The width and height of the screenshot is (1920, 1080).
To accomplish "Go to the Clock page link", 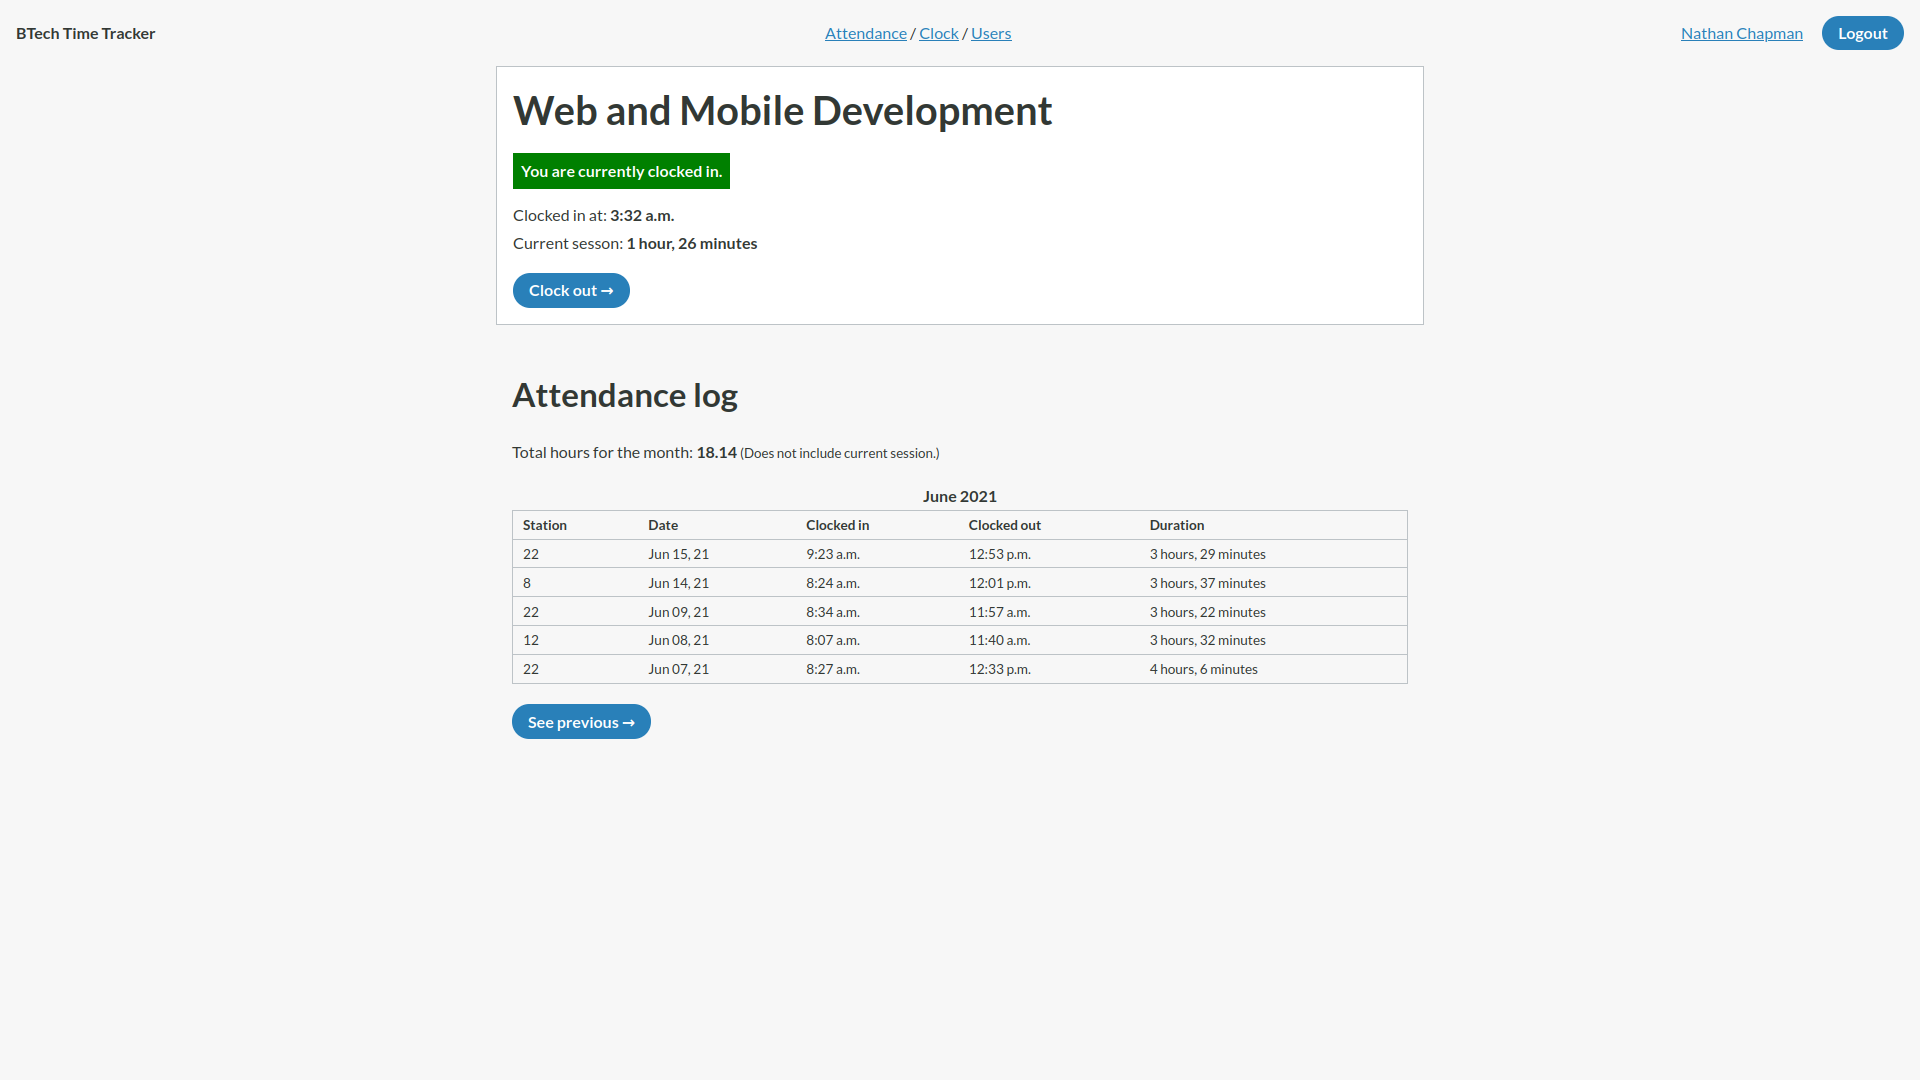I will pyautogui.click(x=938, y=33).
